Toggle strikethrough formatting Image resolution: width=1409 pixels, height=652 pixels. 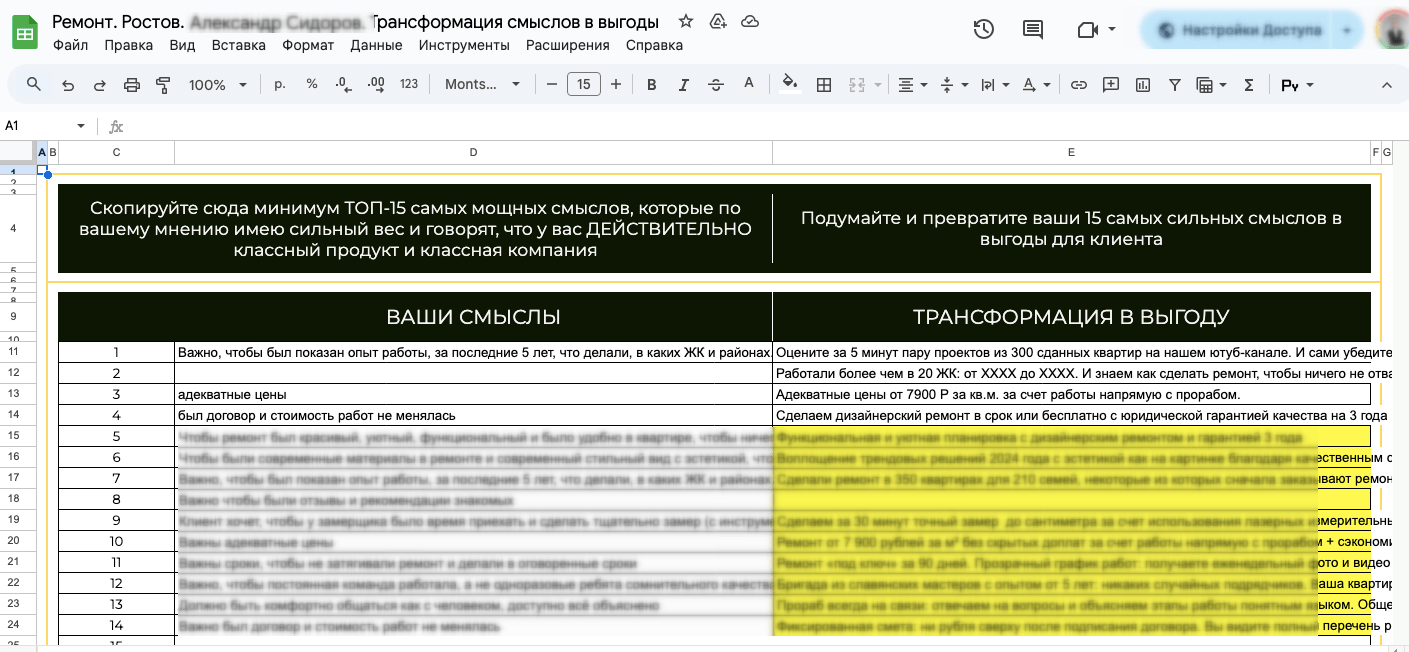click(716, 85)
